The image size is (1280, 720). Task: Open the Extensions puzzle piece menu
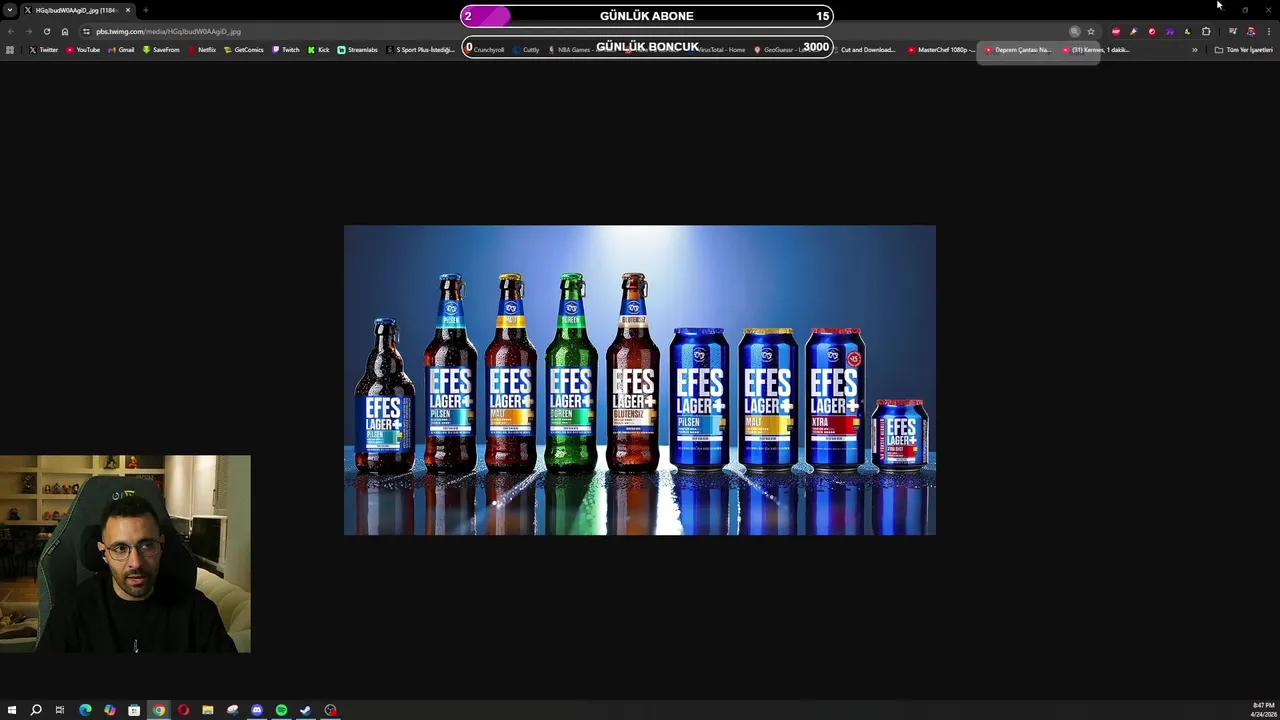[1206, 31]
